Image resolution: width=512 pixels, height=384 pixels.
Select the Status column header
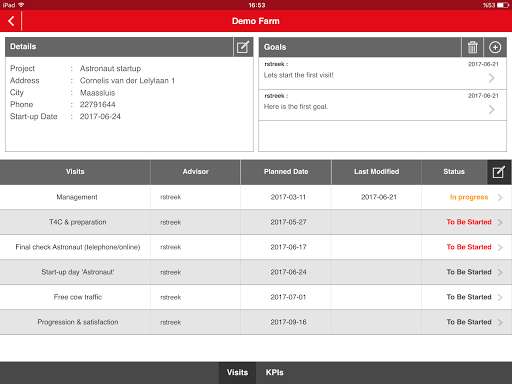(454, 172)
